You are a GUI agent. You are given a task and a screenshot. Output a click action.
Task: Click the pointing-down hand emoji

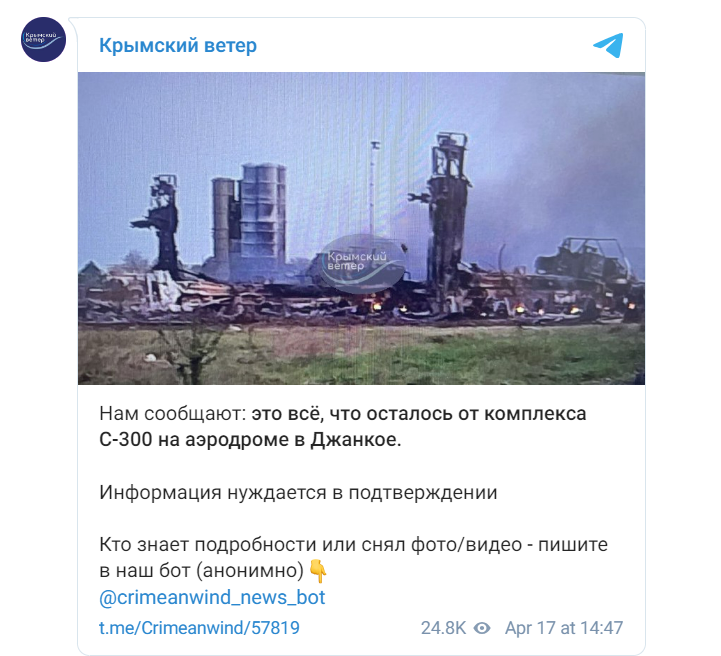coord(318,571)
